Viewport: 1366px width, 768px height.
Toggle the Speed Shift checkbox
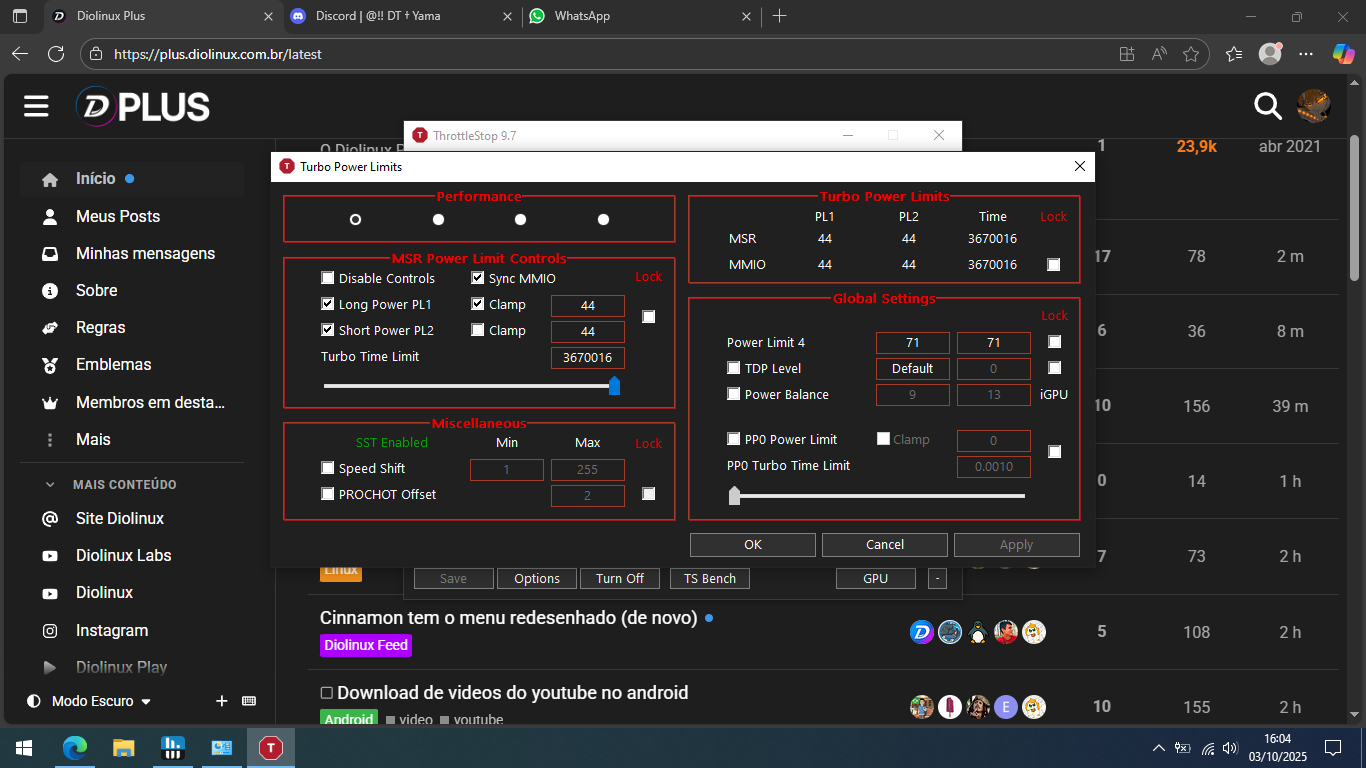pos(328,468)
